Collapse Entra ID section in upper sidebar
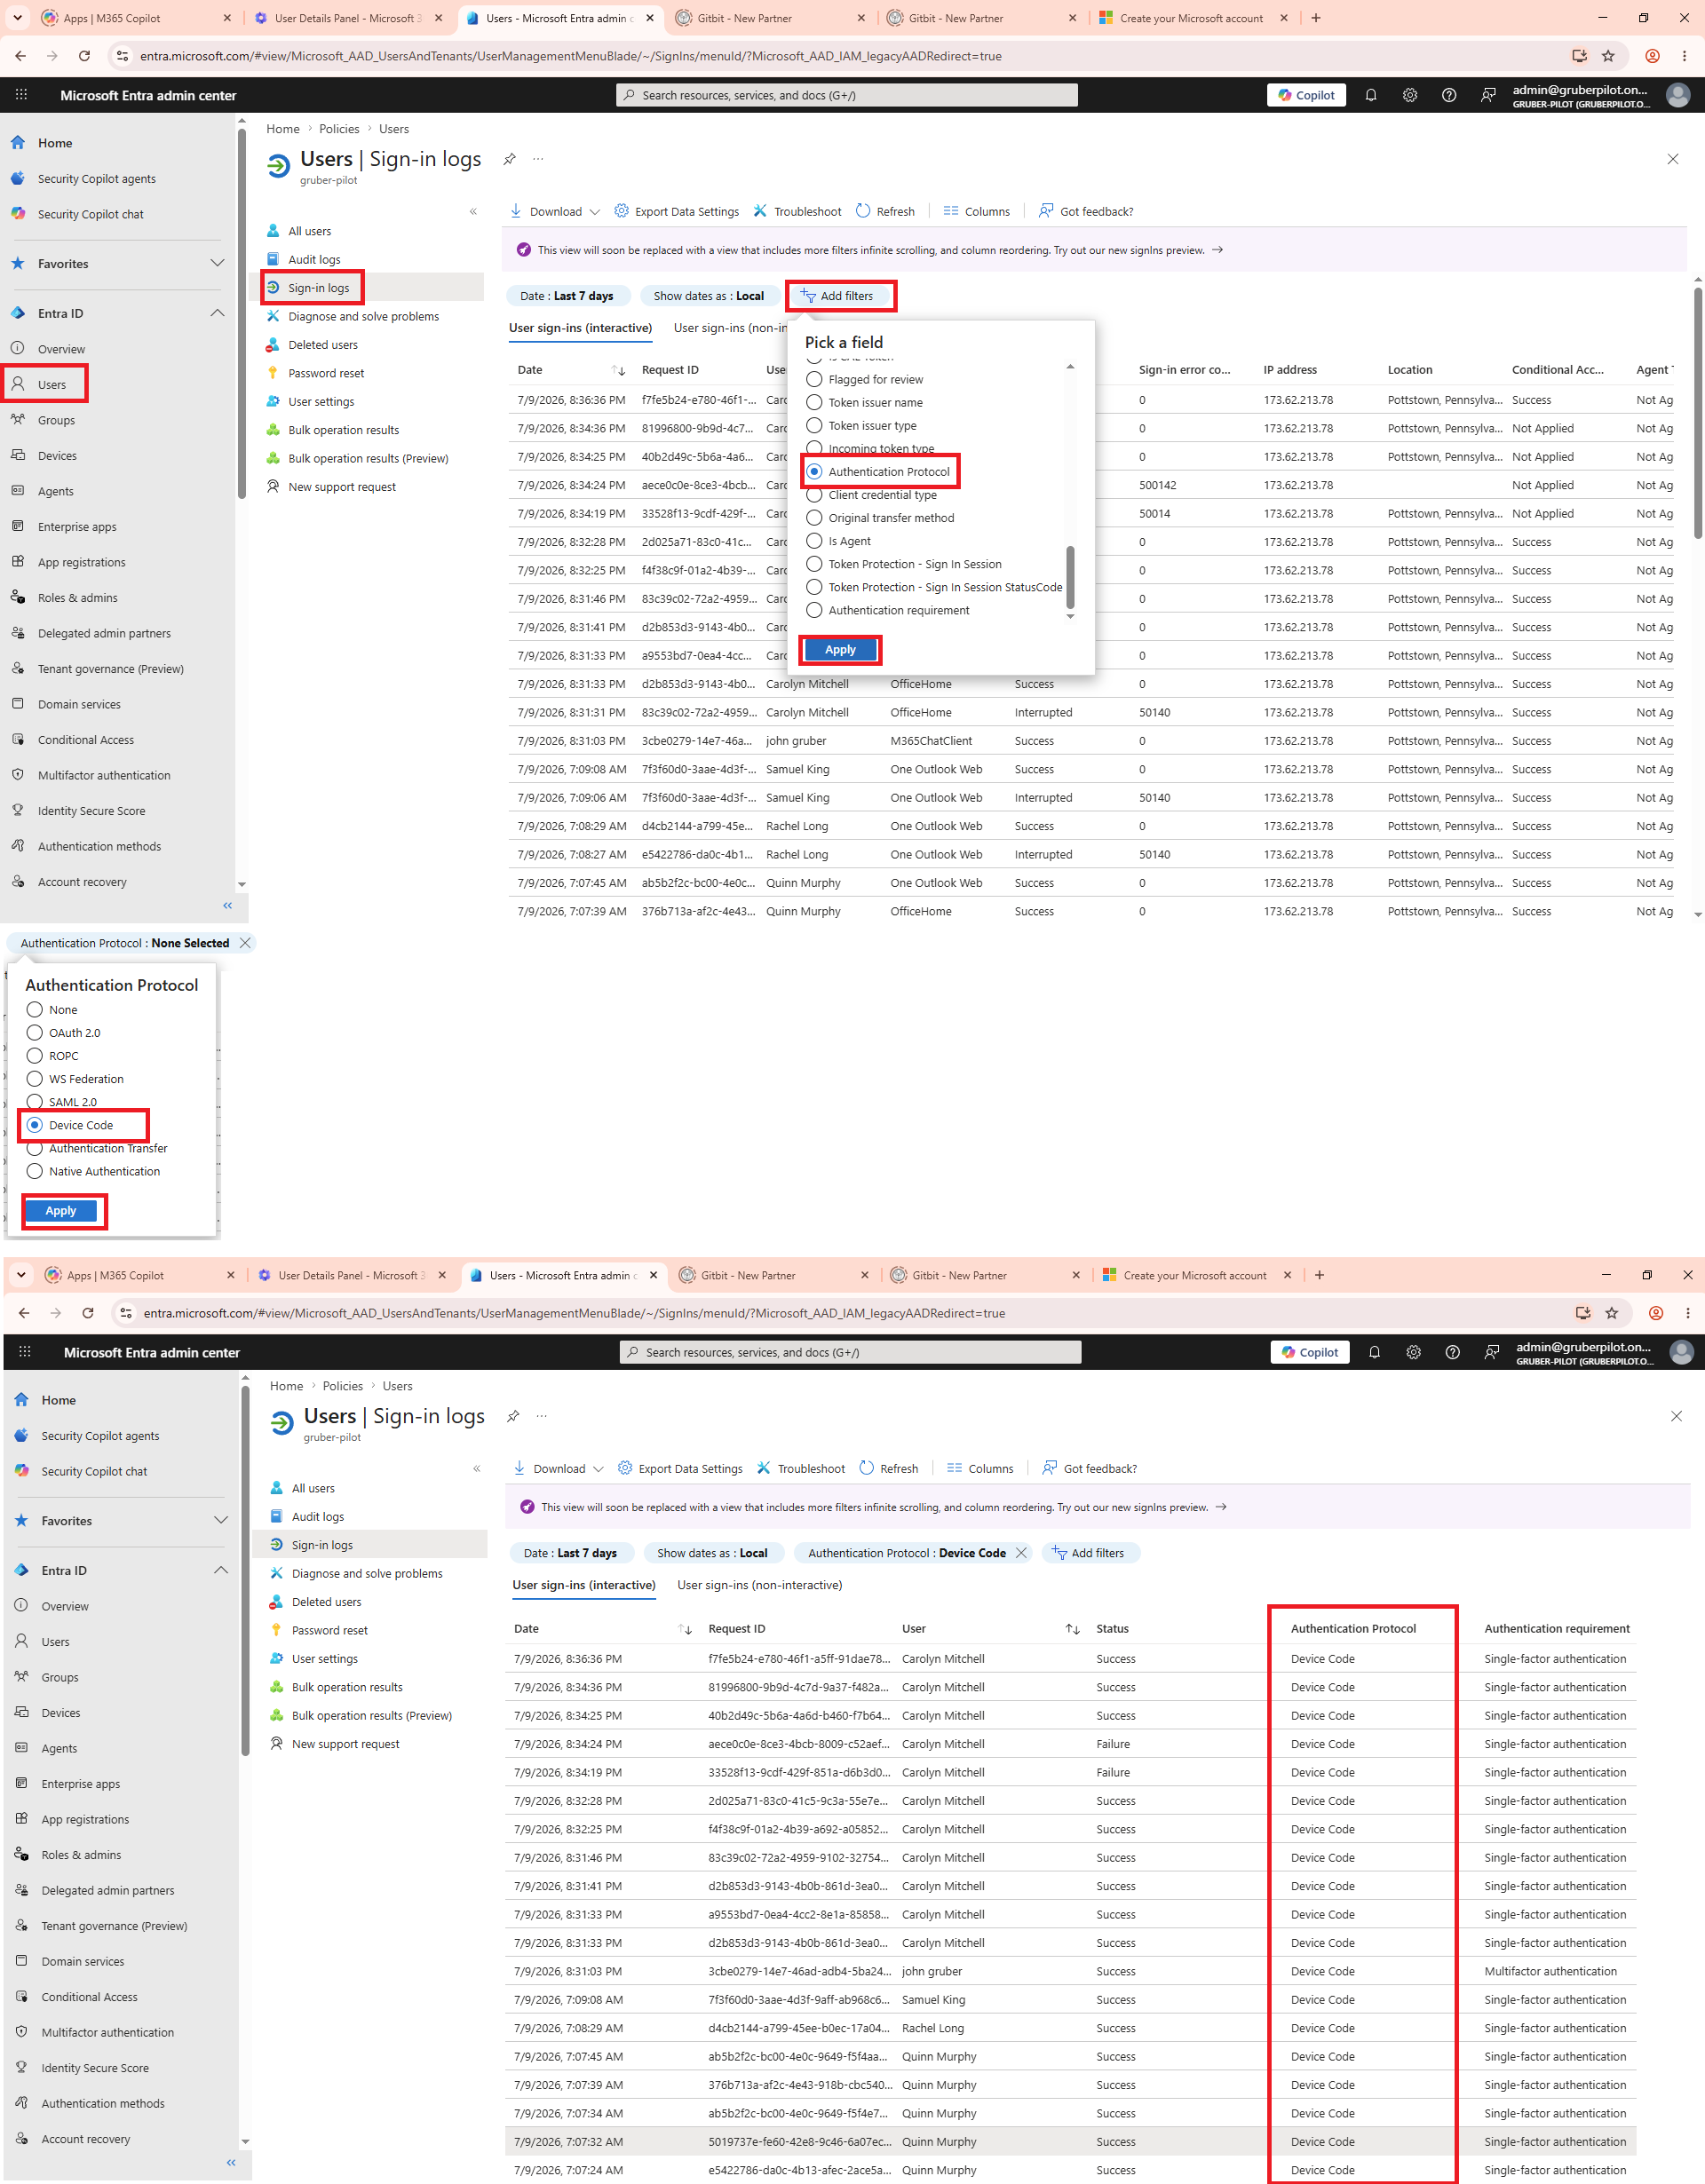 217,313
